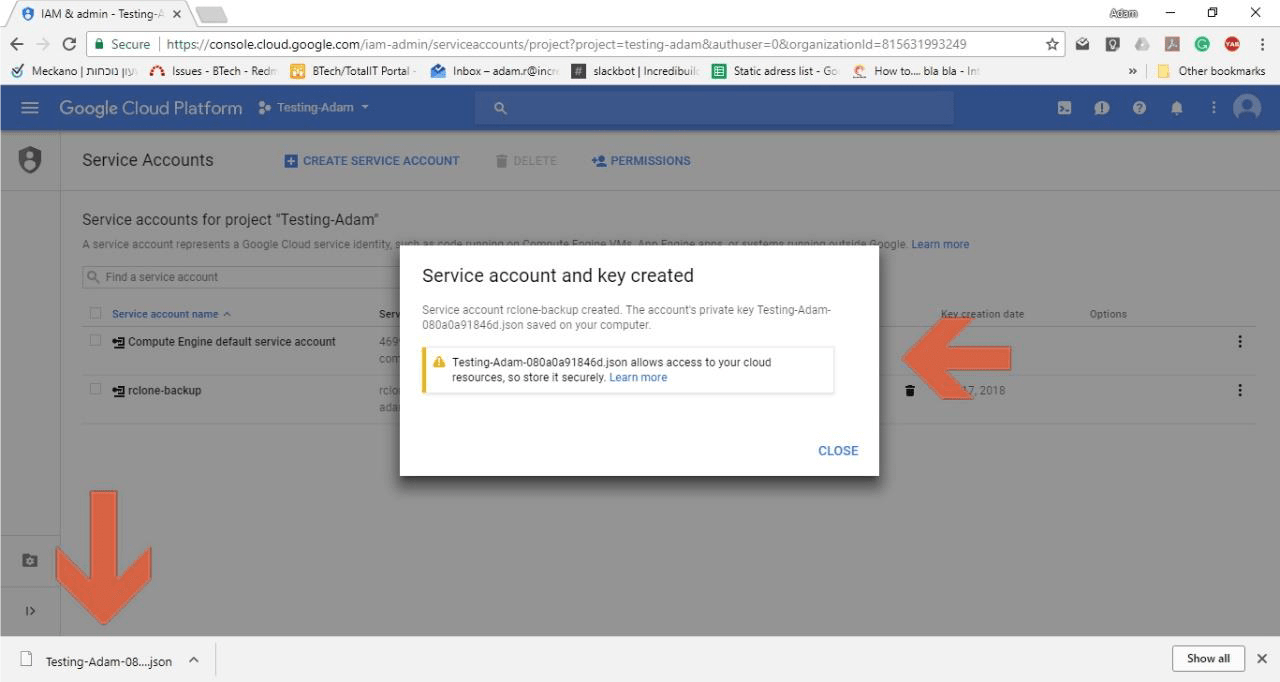Open options for Compute Engine default account
This screenshot has width=1280, height=682.
click(x=1240, y=342)
